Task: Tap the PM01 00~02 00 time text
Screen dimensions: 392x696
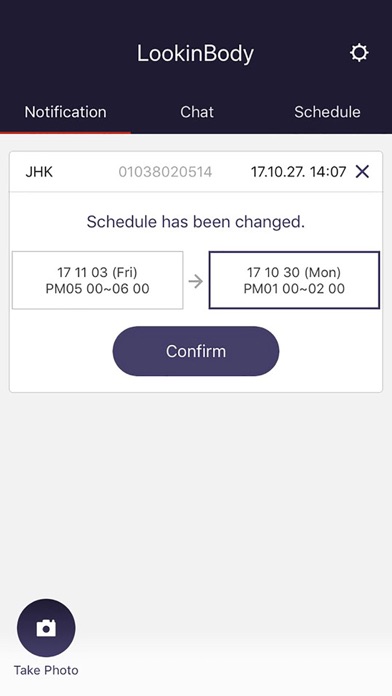Action: click(x=294, y=289)
